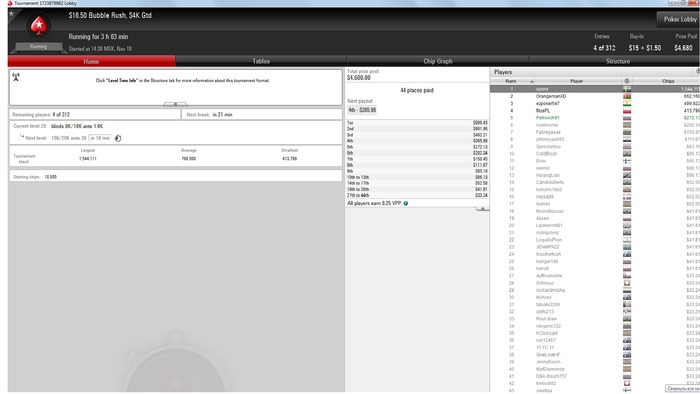Click the level timer stopwatch icon
This screenshot has width=700, height=394.
coord(118,138)
